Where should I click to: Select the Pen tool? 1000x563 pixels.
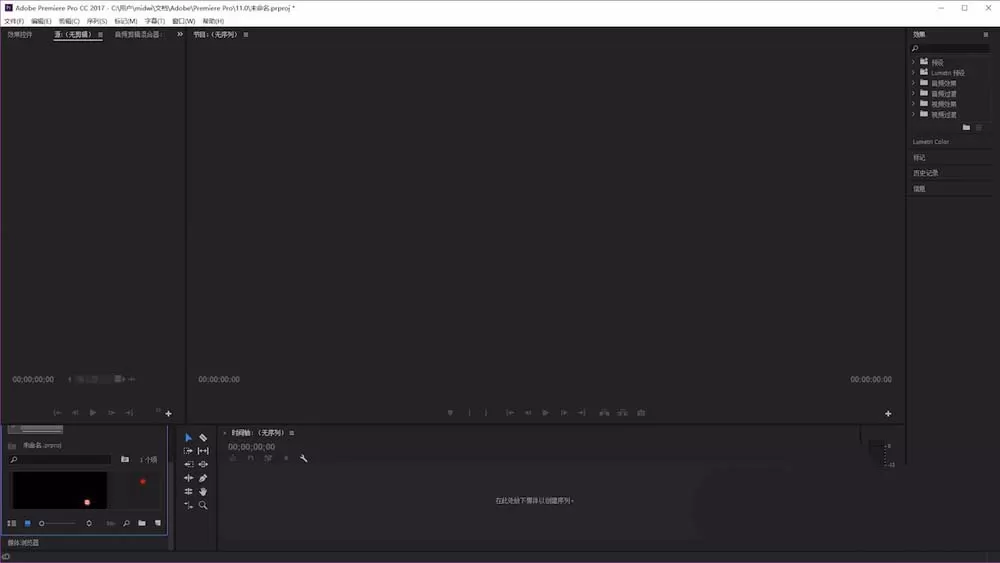203,478
